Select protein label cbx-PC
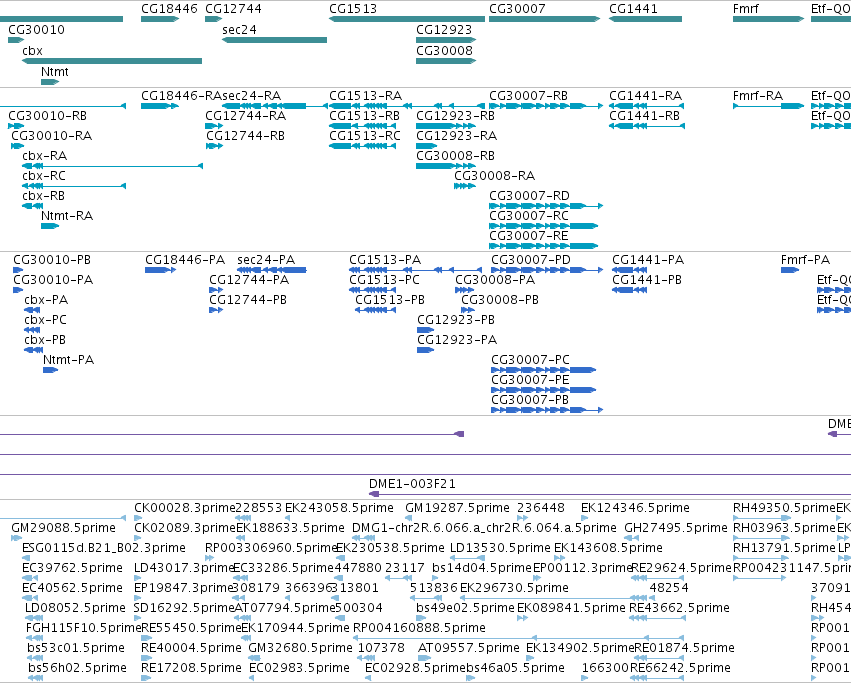Viewport: 851px width, 683px height. click(45, 320)
